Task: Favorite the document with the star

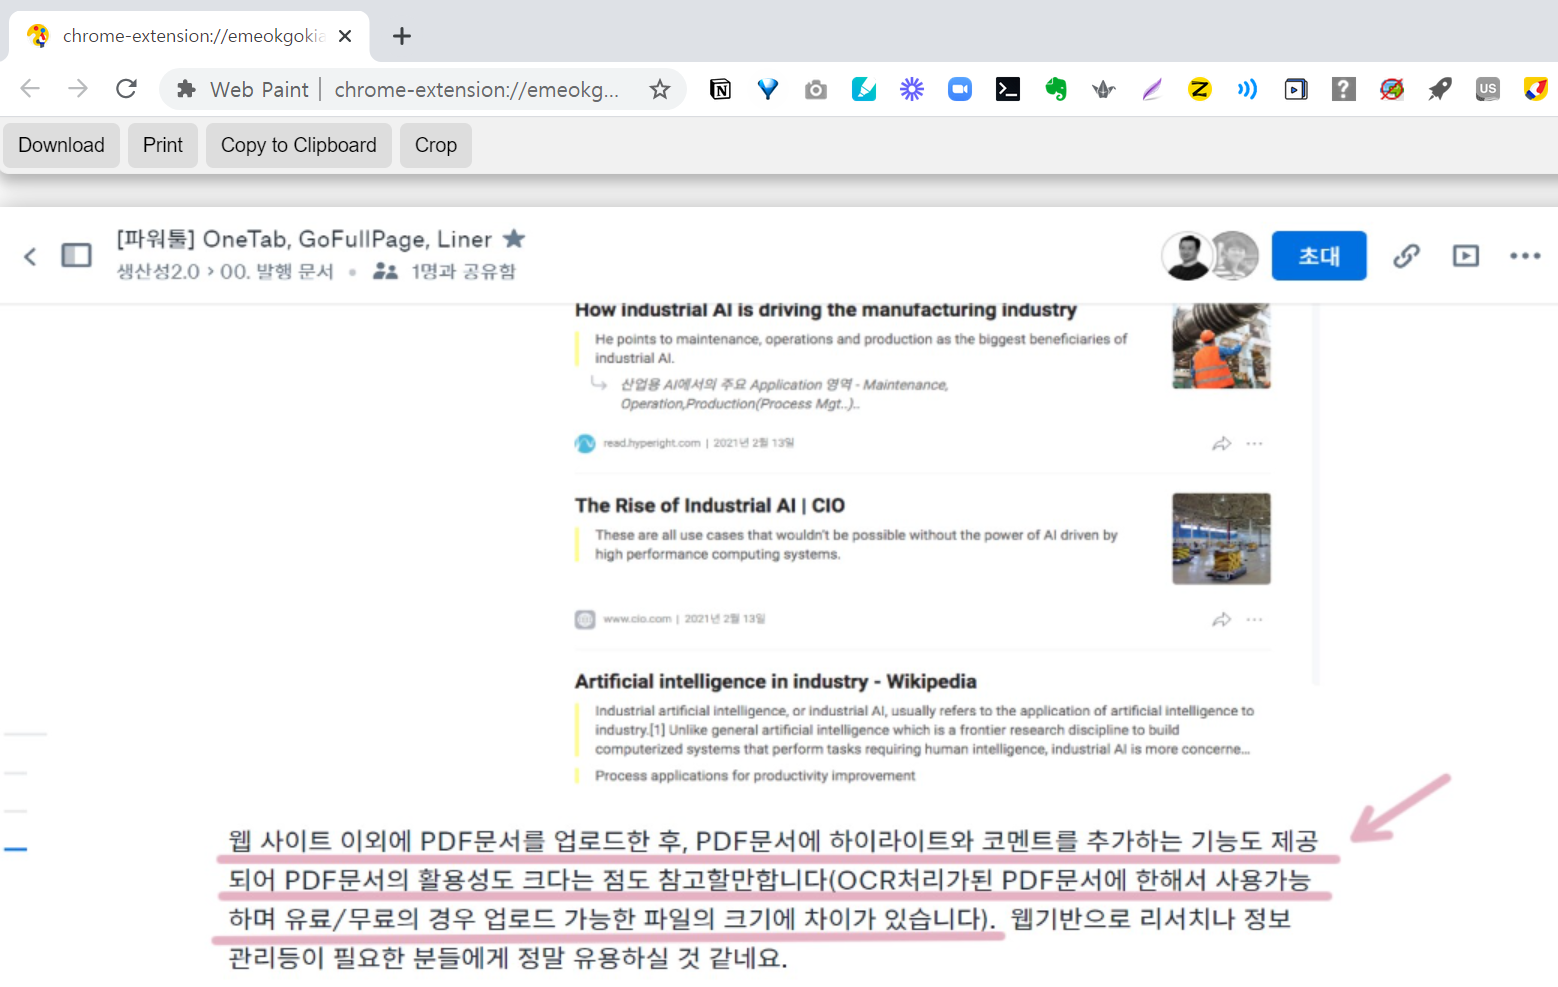Action: click(x=514, y=239)
